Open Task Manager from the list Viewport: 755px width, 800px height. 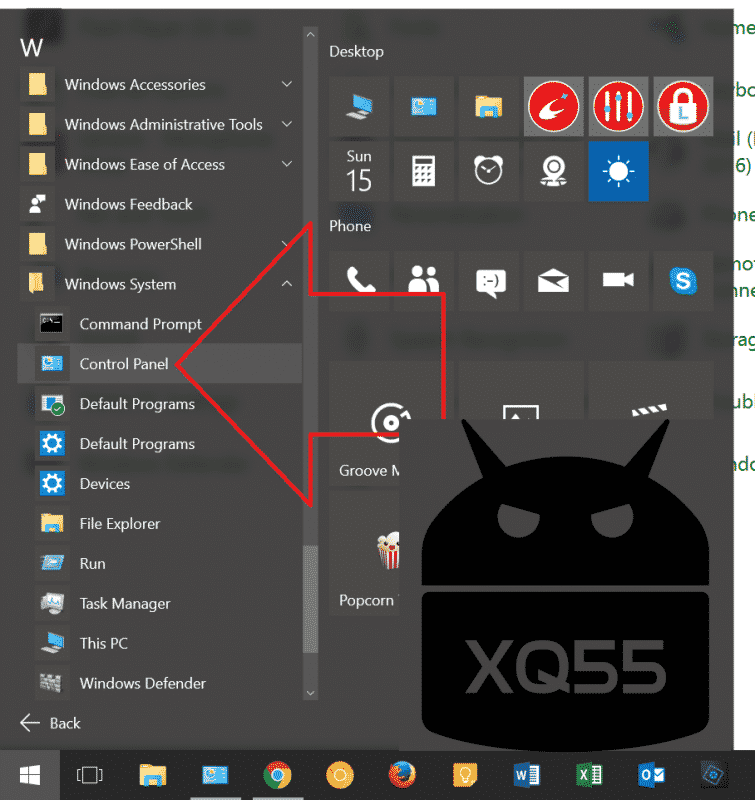point(125,604)
